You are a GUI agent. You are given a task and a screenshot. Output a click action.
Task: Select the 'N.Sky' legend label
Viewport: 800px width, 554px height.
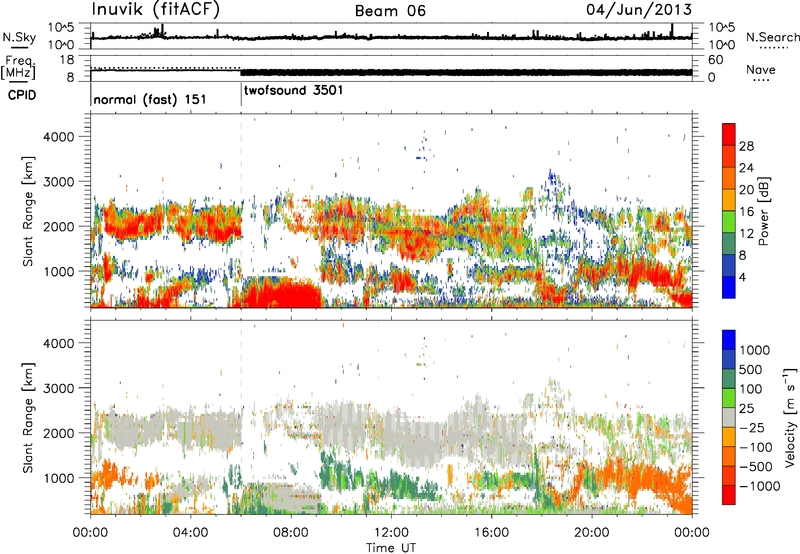click(x=19, y=38)
